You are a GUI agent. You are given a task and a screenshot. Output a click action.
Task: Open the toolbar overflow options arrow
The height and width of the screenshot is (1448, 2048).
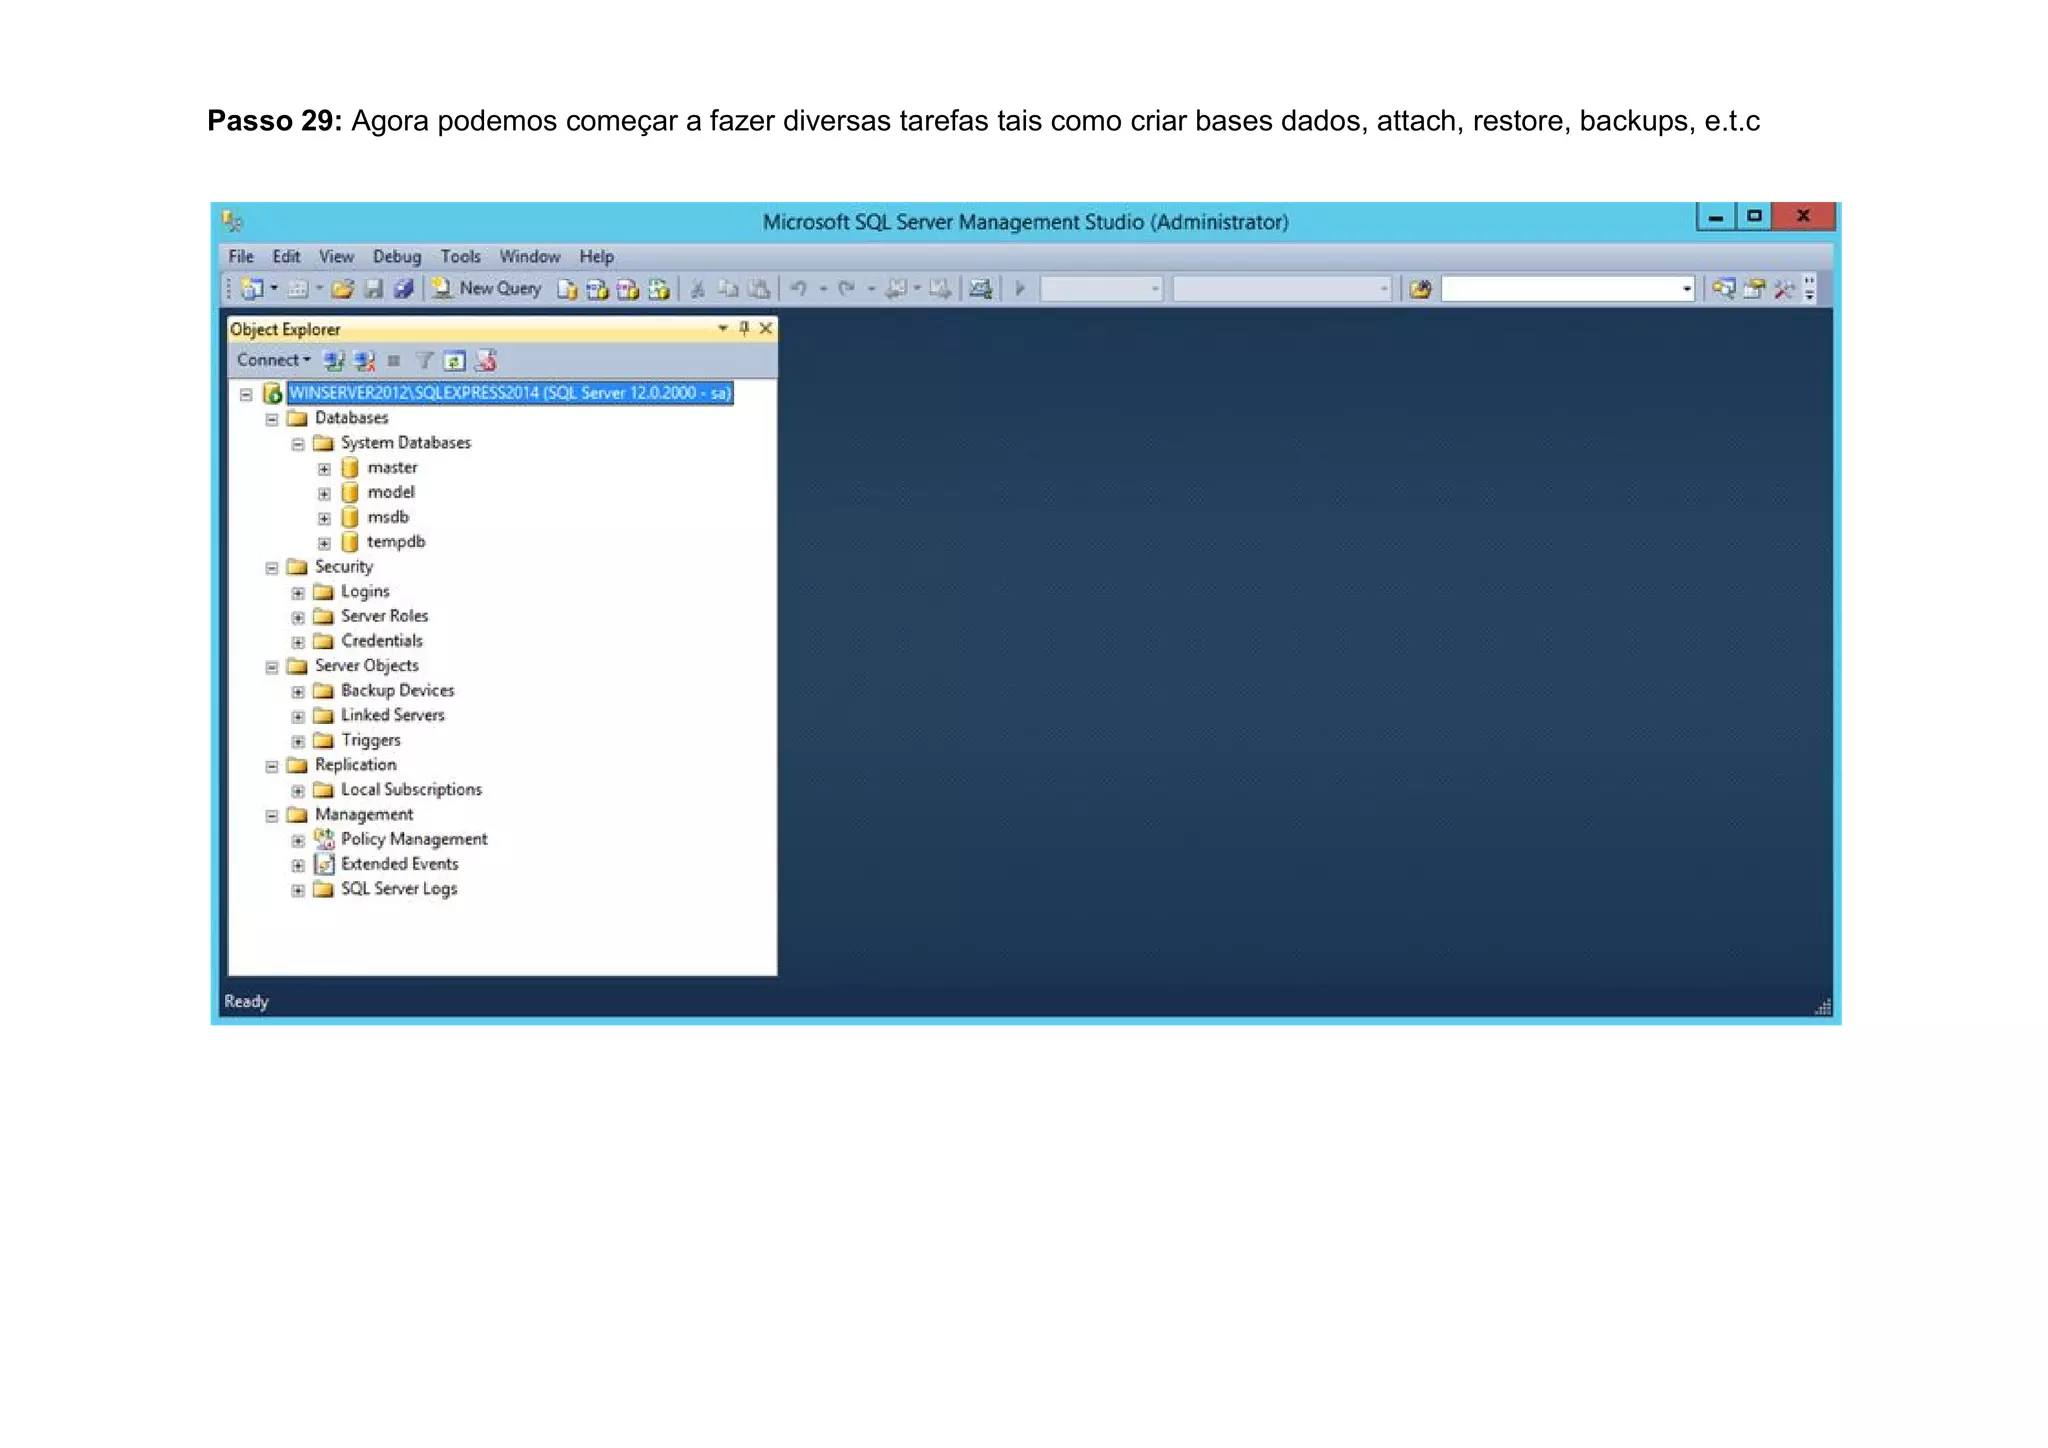(x=1809, y=290)
